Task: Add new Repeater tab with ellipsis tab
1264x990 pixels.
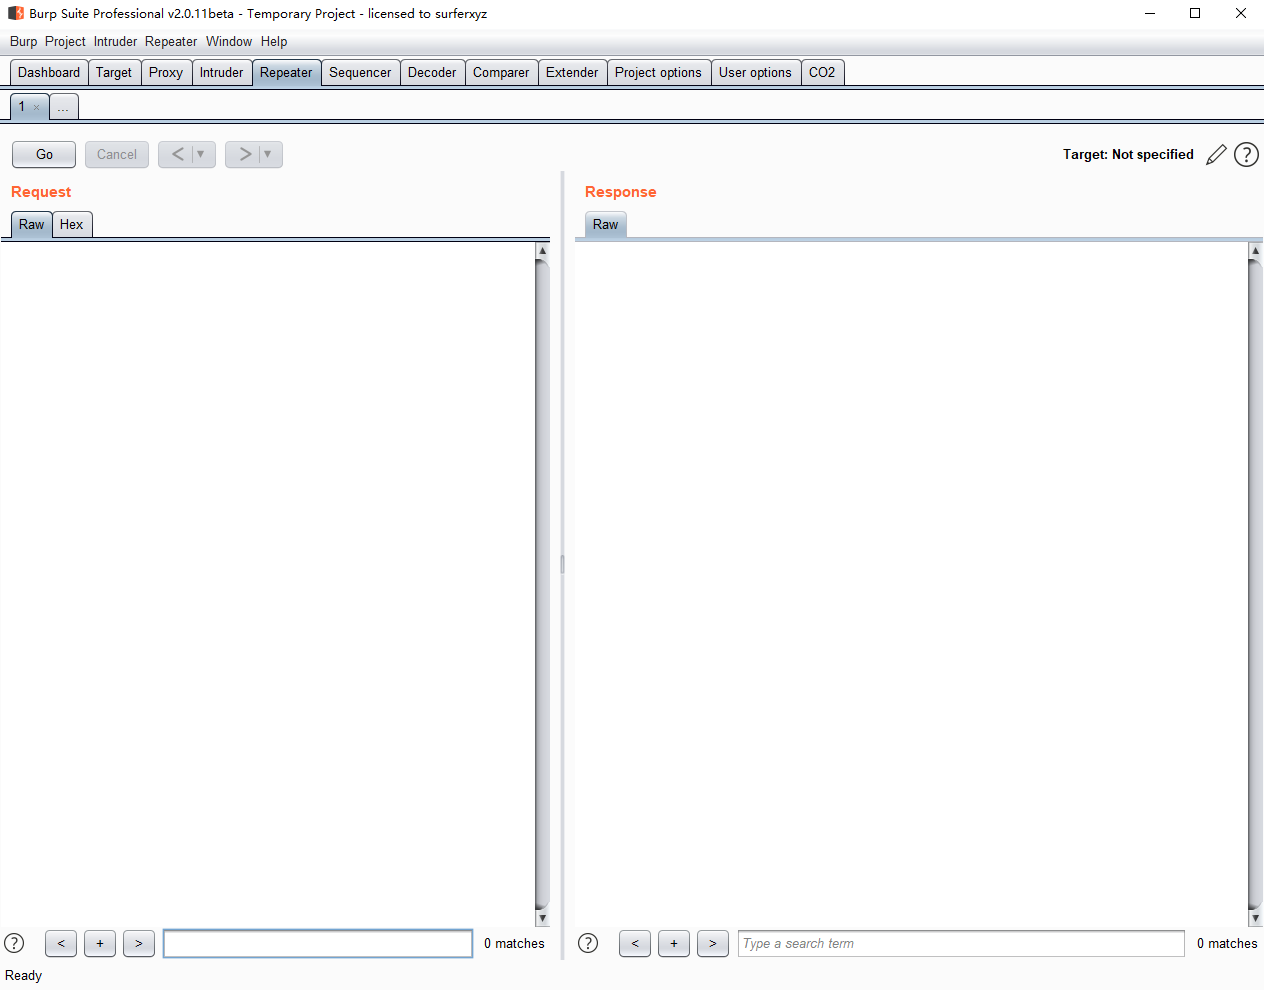Action: (63, 107)
